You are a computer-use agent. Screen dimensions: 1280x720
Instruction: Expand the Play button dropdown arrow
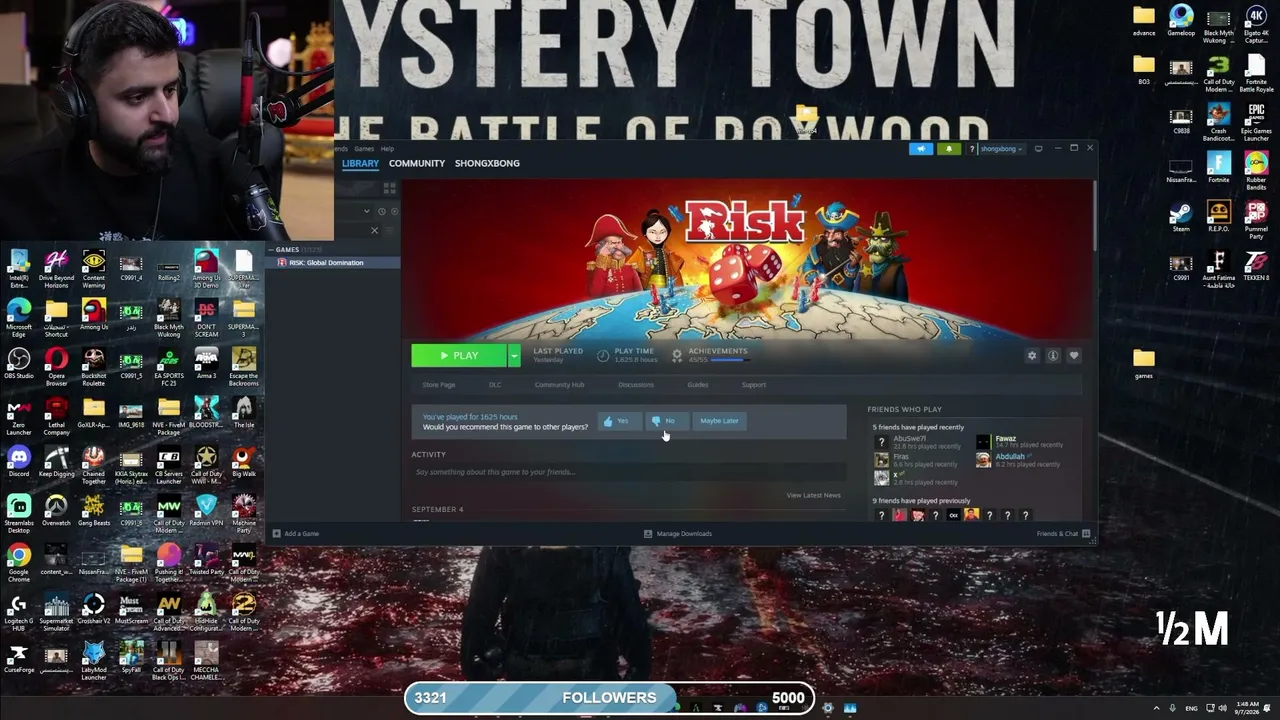[x=515, y=356]
